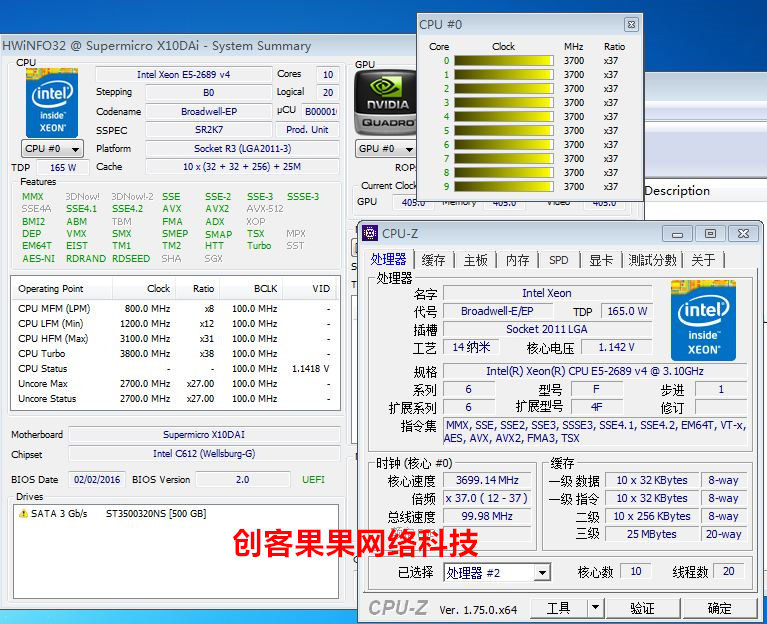Click the Intel Xeon E5-2689 v4 name field

click(183, 74)
